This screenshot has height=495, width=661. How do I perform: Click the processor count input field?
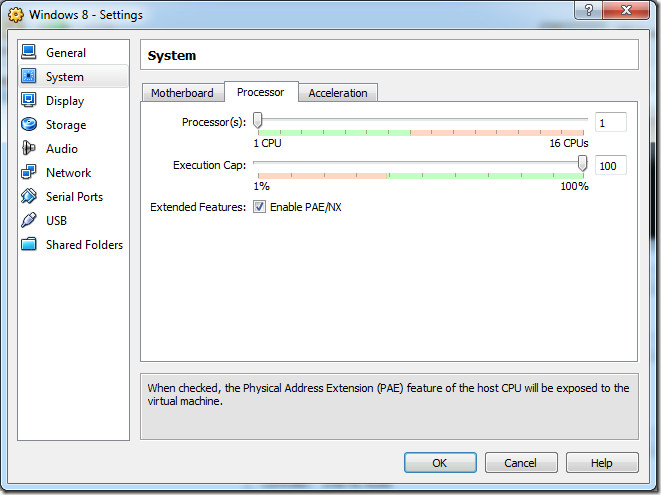tap(610, 123)
